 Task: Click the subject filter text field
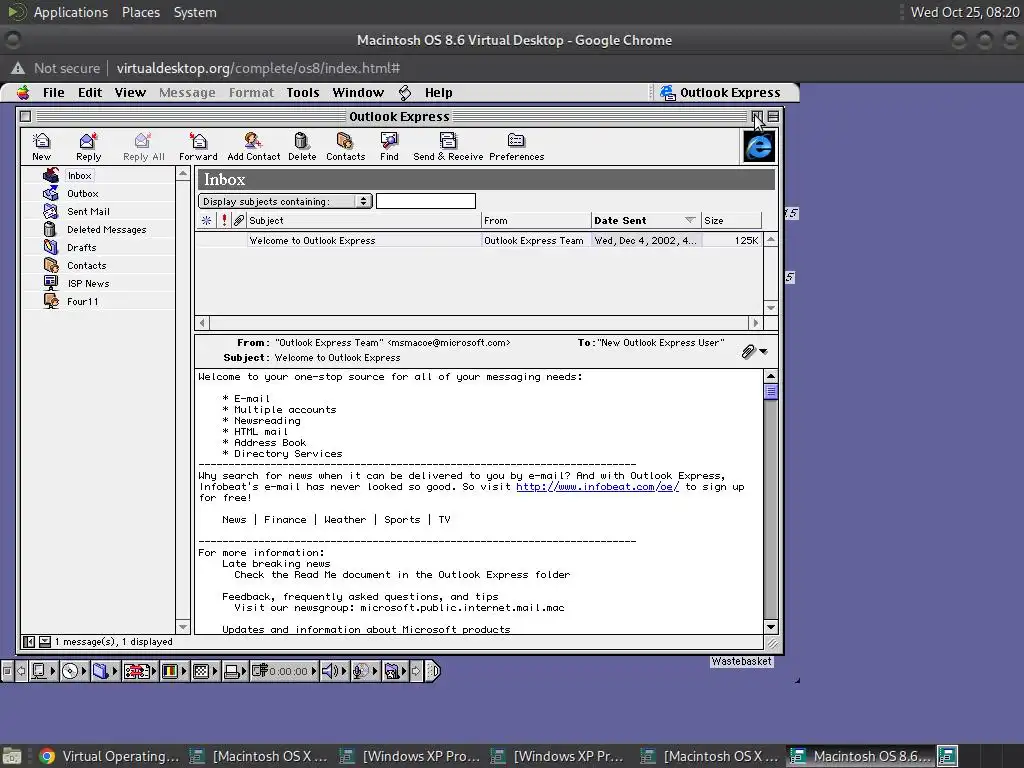coord(426,201)
